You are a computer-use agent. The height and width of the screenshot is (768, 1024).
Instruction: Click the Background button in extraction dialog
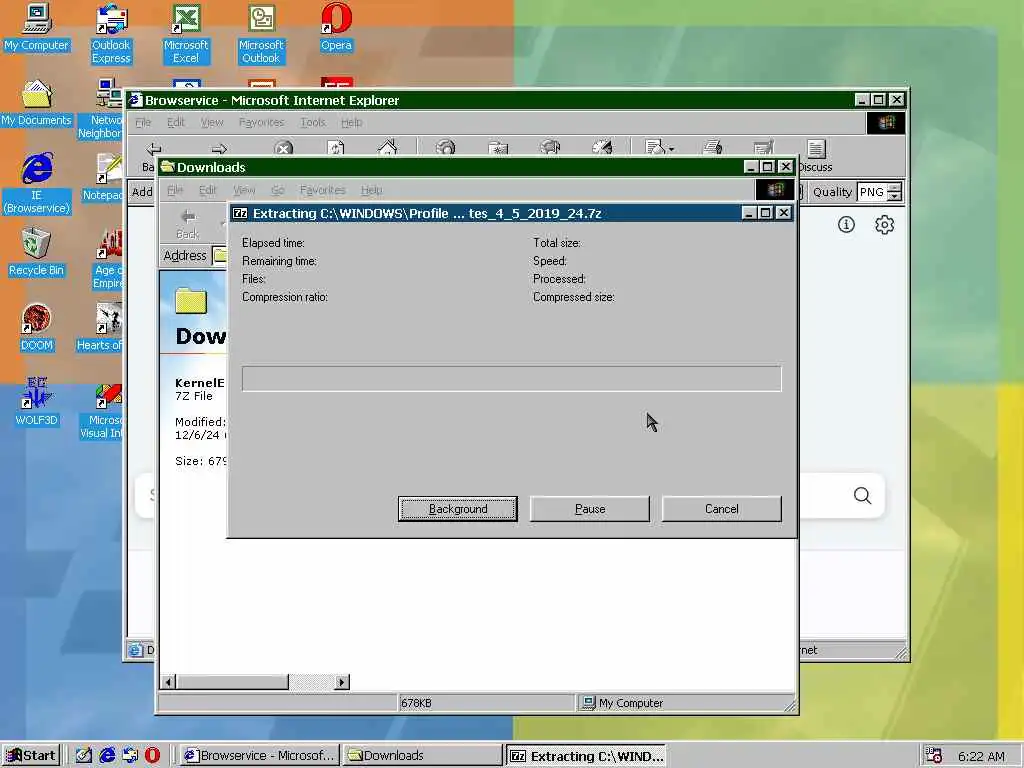click(458, 509)
